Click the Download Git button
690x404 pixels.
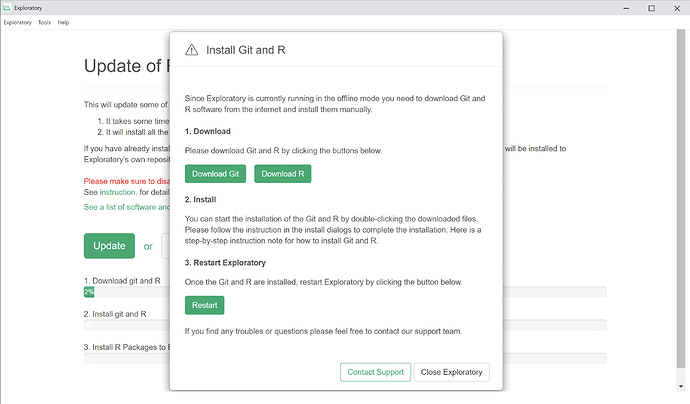215,174
